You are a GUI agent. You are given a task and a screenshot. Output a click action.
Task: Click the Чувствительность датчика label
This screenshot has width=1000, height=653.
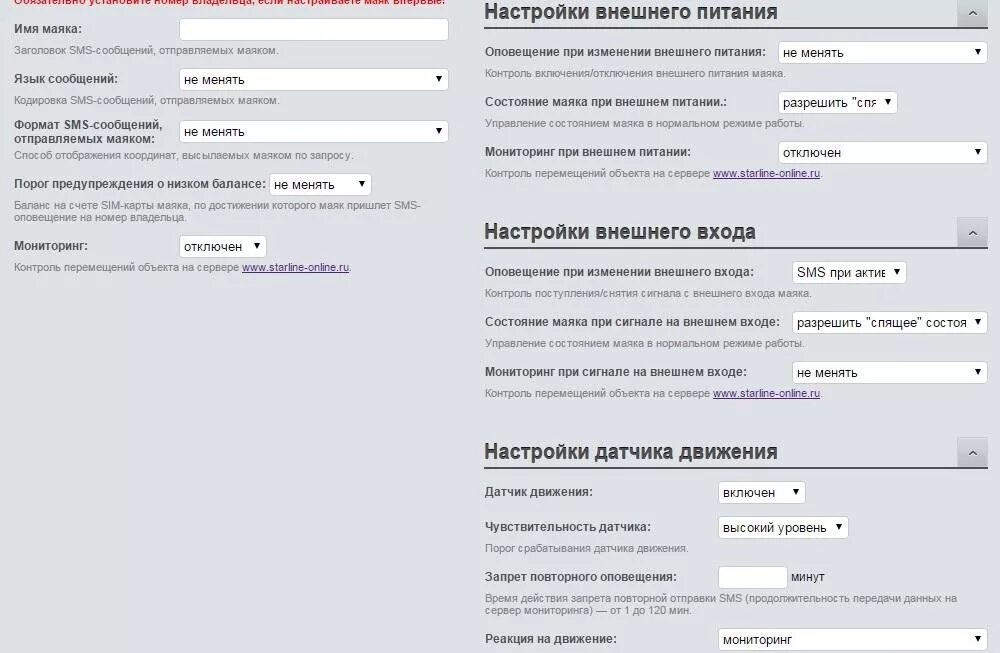568,527
